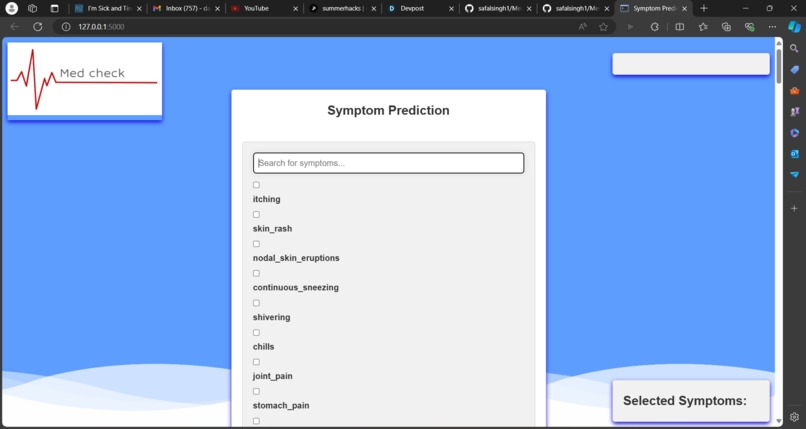
Task: Check the continuous_sneezing checkbox
Action: (256, 273)
